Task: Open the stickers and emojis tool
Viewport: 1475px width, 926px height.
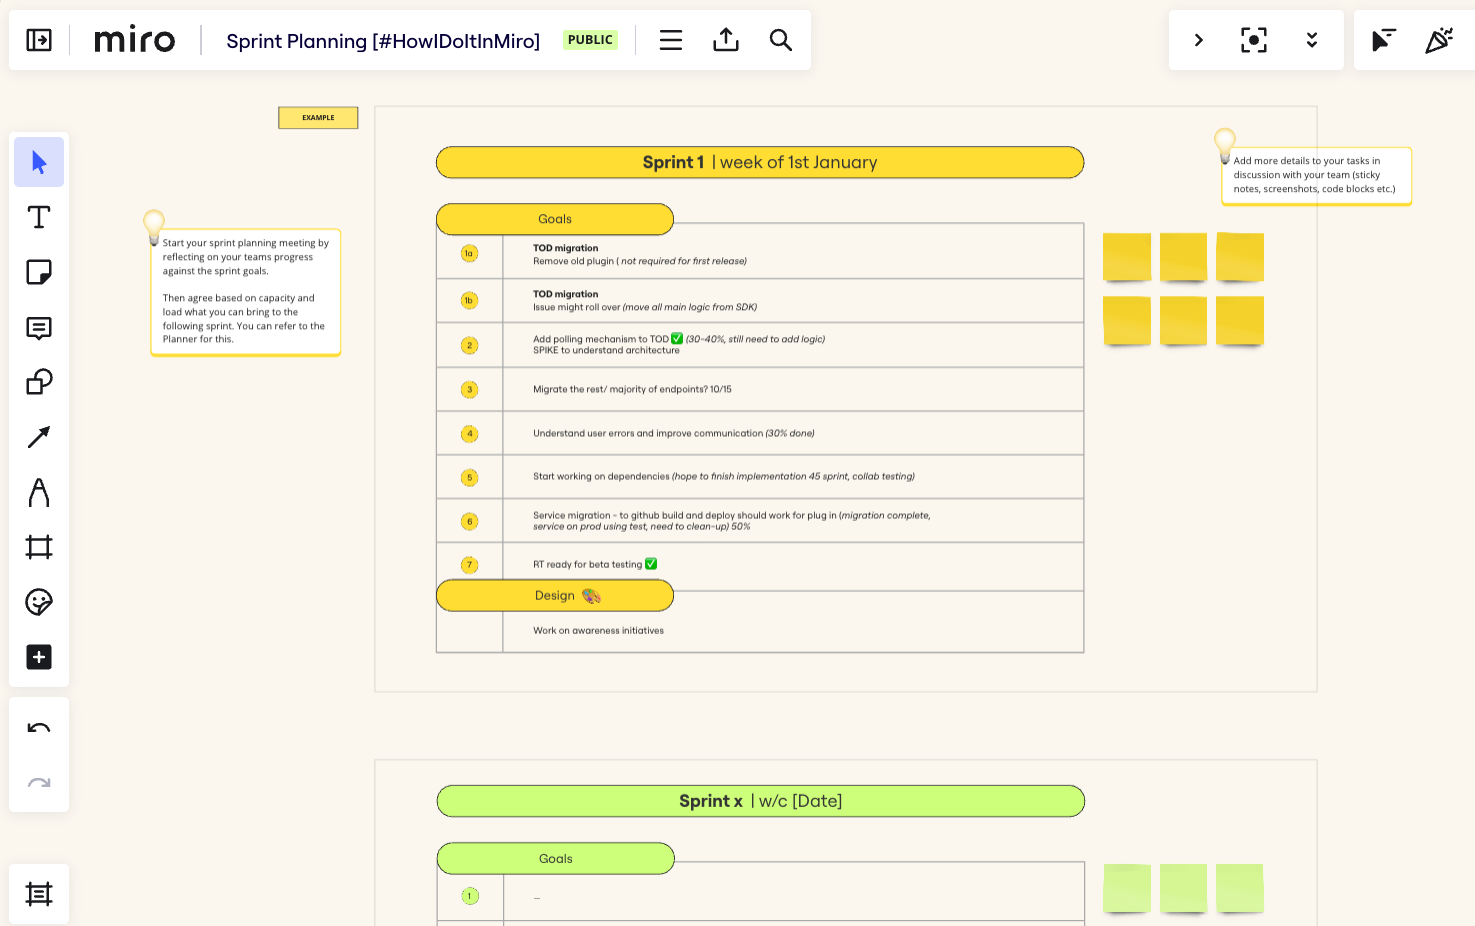Action: tap(38, 602)
